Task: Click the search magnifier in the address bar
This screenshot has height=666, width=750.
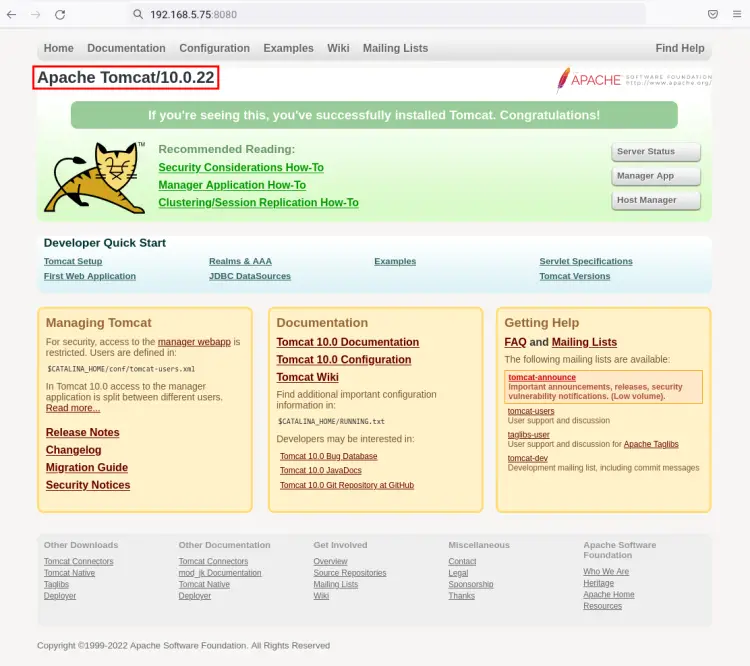Action: pyautogui.click(x=138, y=14)
